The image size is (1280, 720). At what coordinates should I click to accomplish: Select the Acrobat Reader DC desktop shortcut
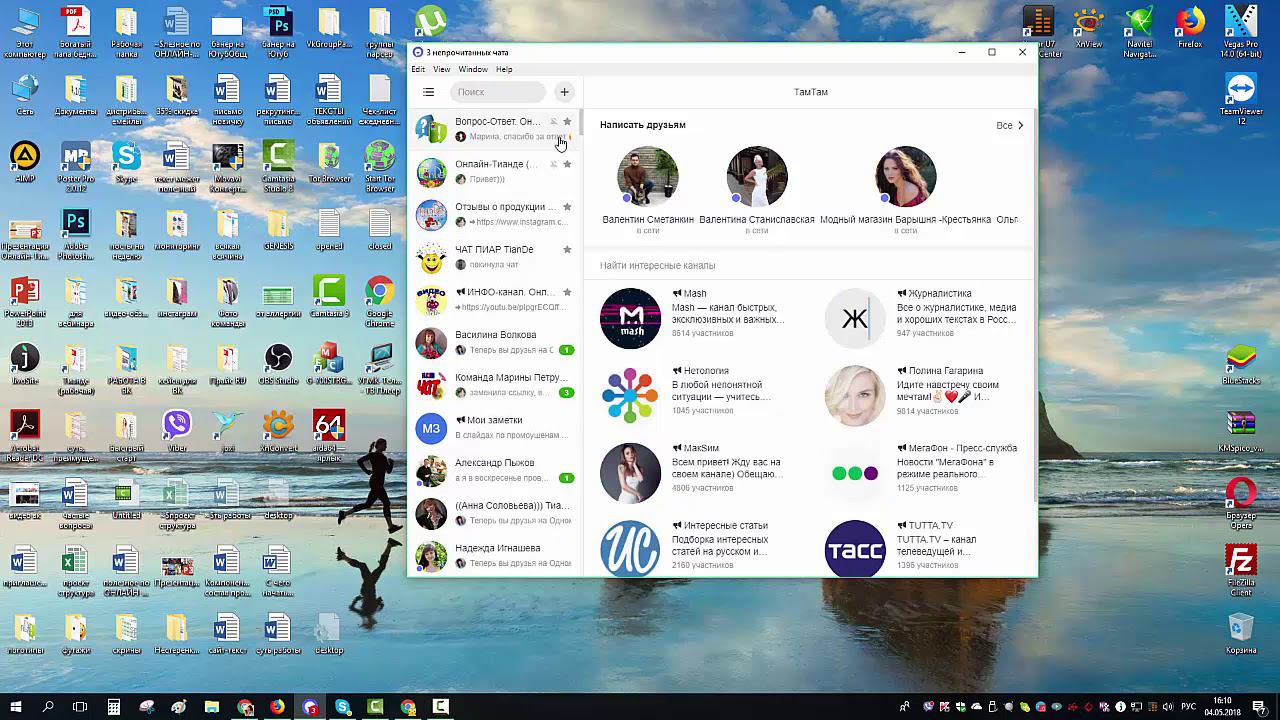click(x=25, y=437)
